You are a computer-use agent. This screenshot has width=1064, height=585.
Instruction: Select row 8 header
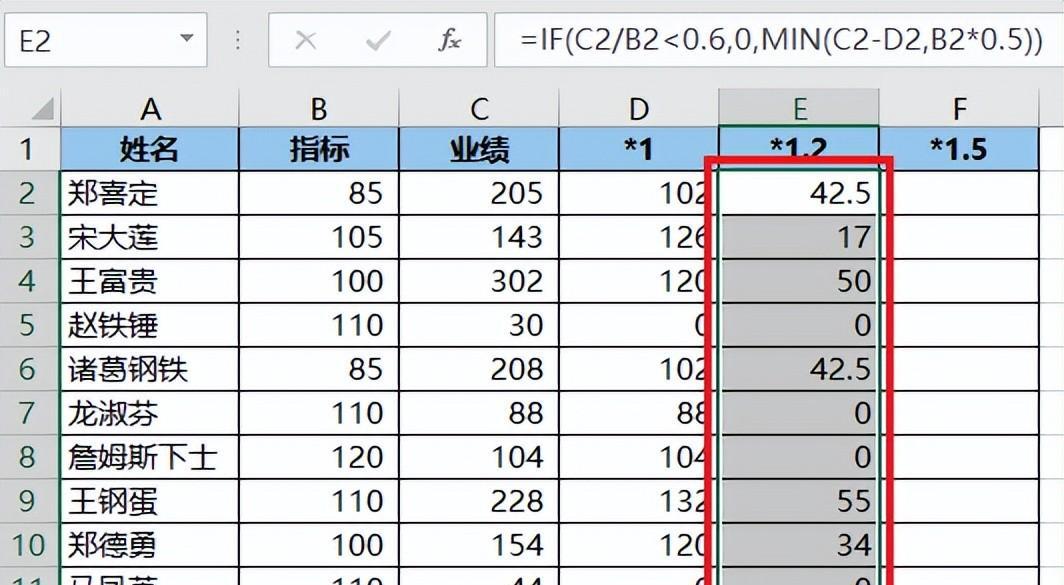[x=30, y=457]
